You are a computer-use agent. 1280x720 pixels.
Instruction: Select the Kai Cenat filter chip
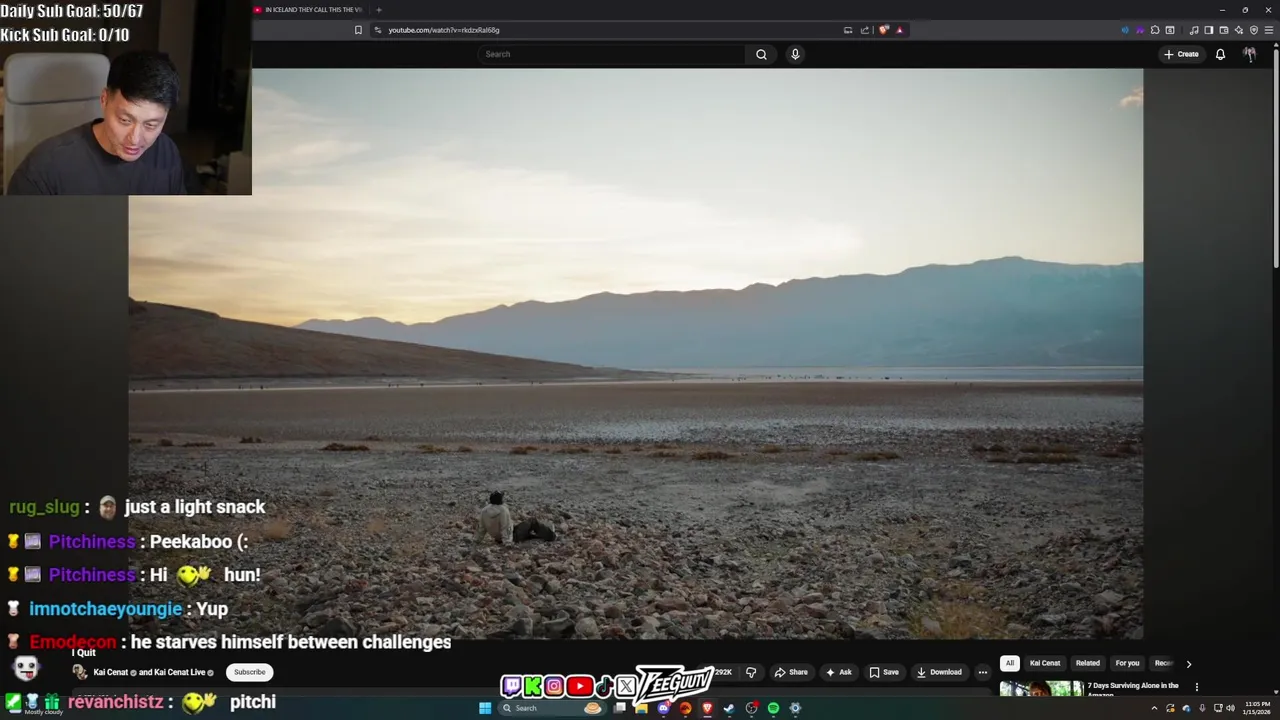pyautogui.click(x=1045, y=663)
